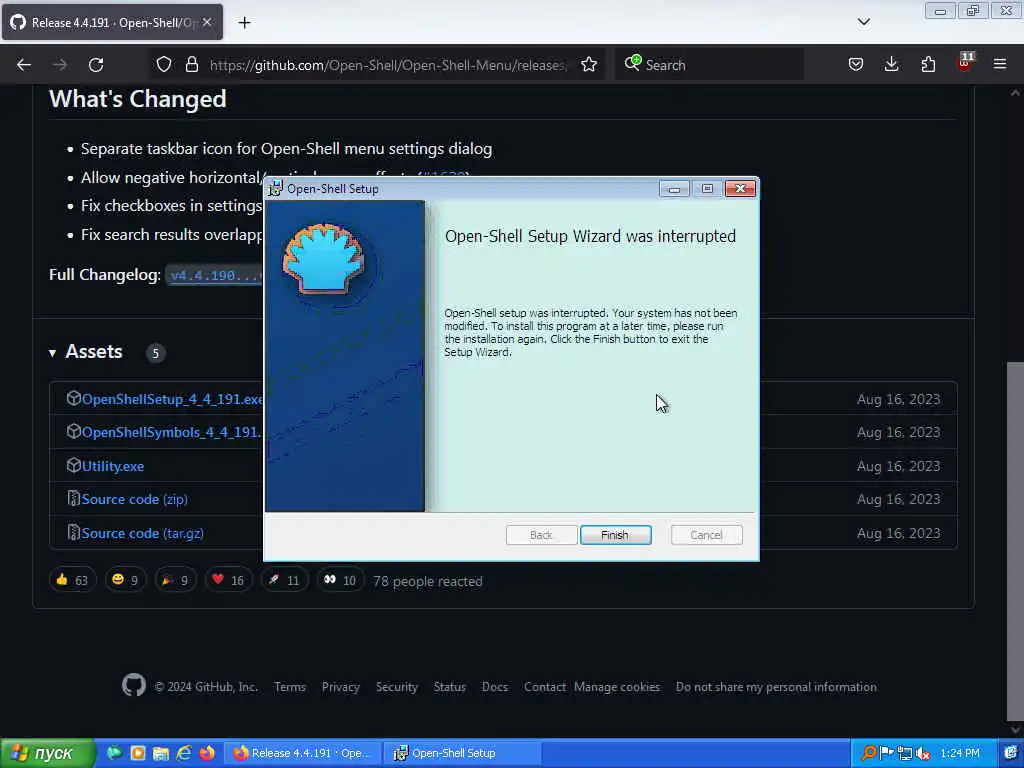This screenshot has width=1024, height=768.
Task: Click the padlock site security icon
Action: (x=191, y=64)
